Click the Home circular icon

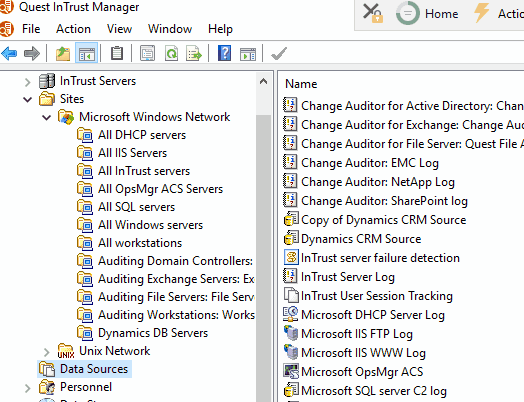[408, 13]
